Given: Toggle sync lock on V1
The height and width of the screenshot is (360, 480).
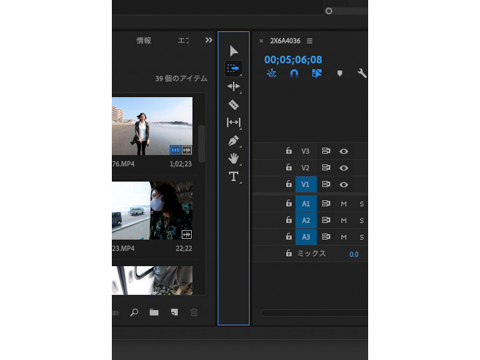Looking at the screenshot, I should pyautogui.click(x=326, y=184).
